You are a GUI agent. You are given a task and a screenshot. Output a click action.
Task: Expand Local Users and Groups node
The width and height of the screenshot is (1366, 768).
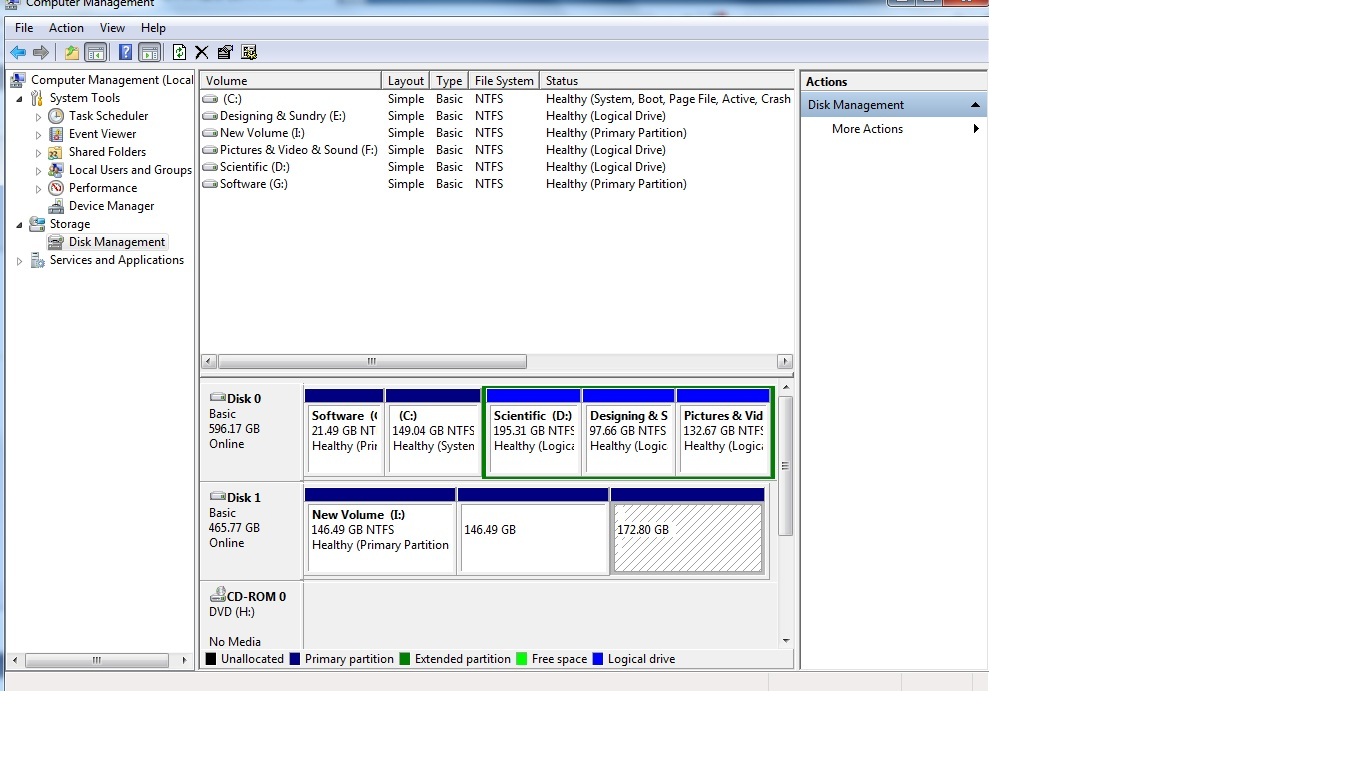pos(39,170)
